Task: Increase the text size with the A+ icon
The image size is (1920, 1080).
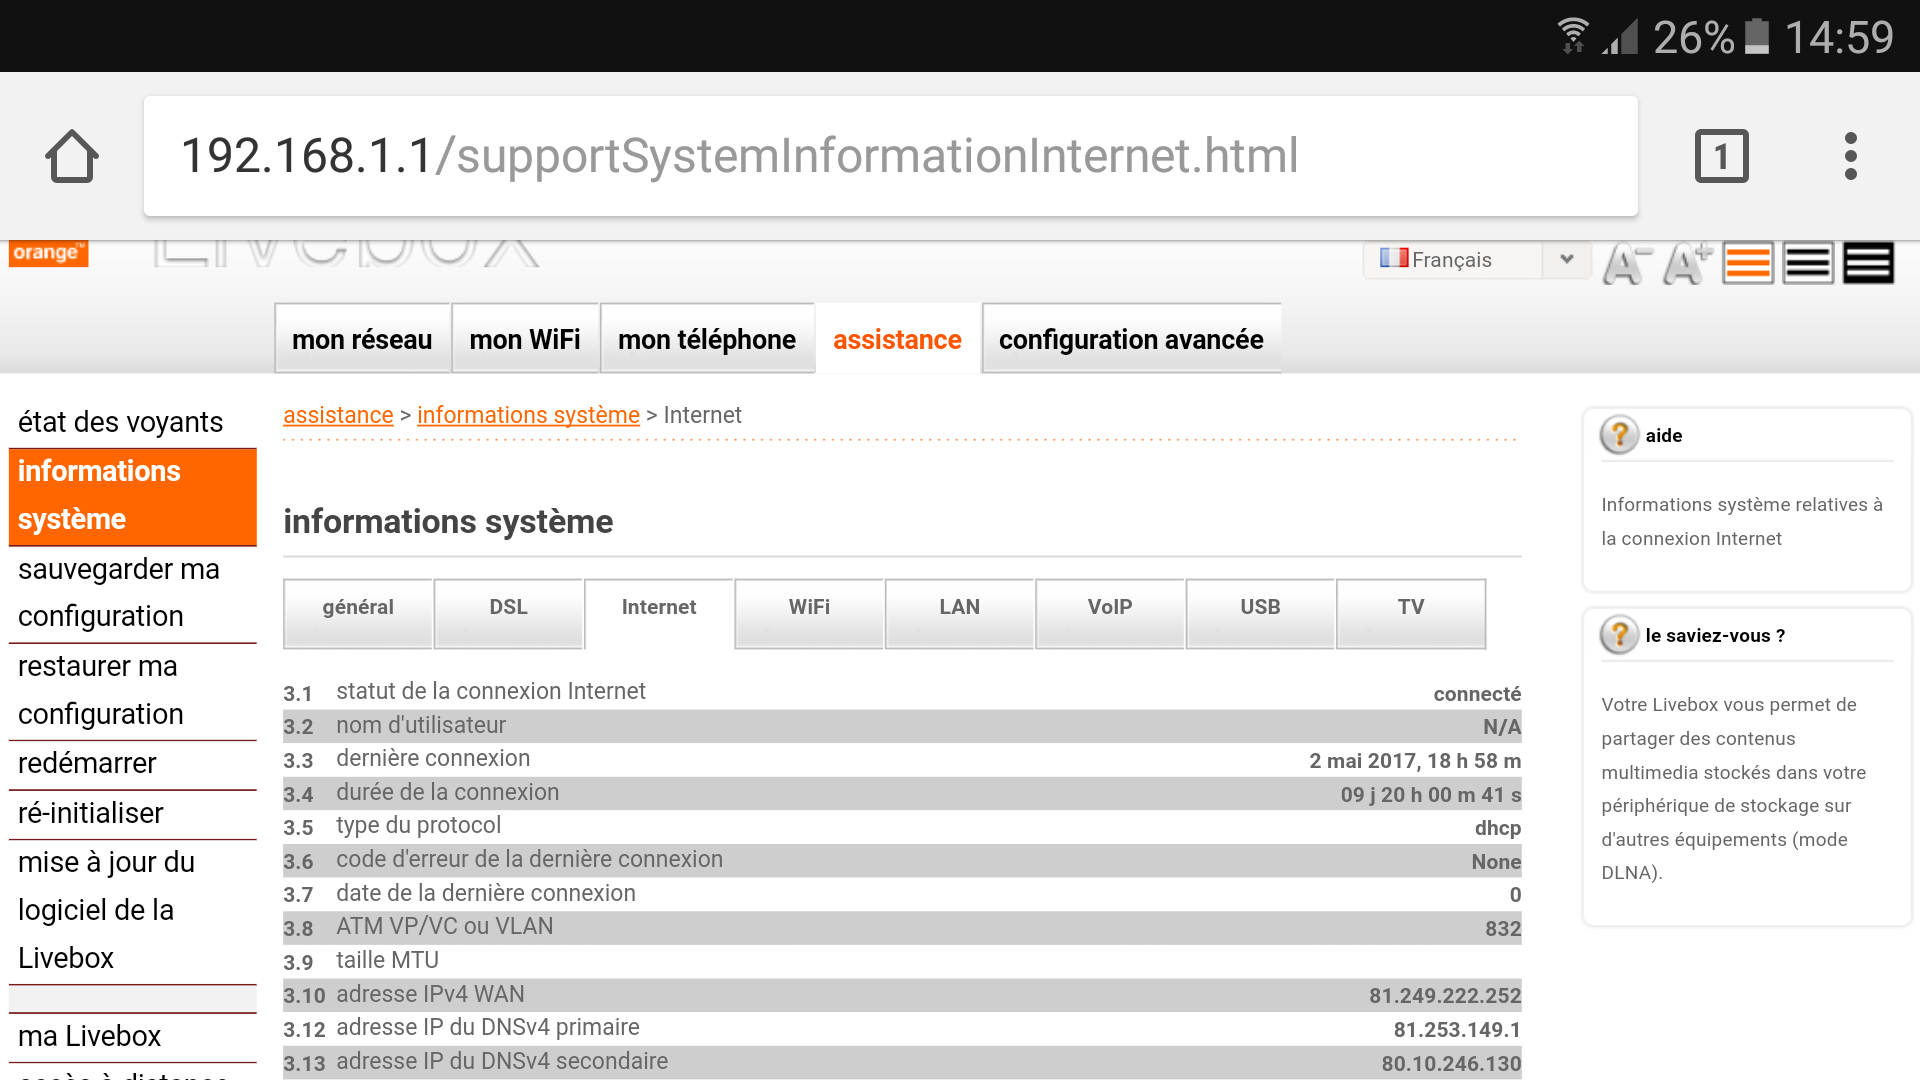Action: (1685, 262)
